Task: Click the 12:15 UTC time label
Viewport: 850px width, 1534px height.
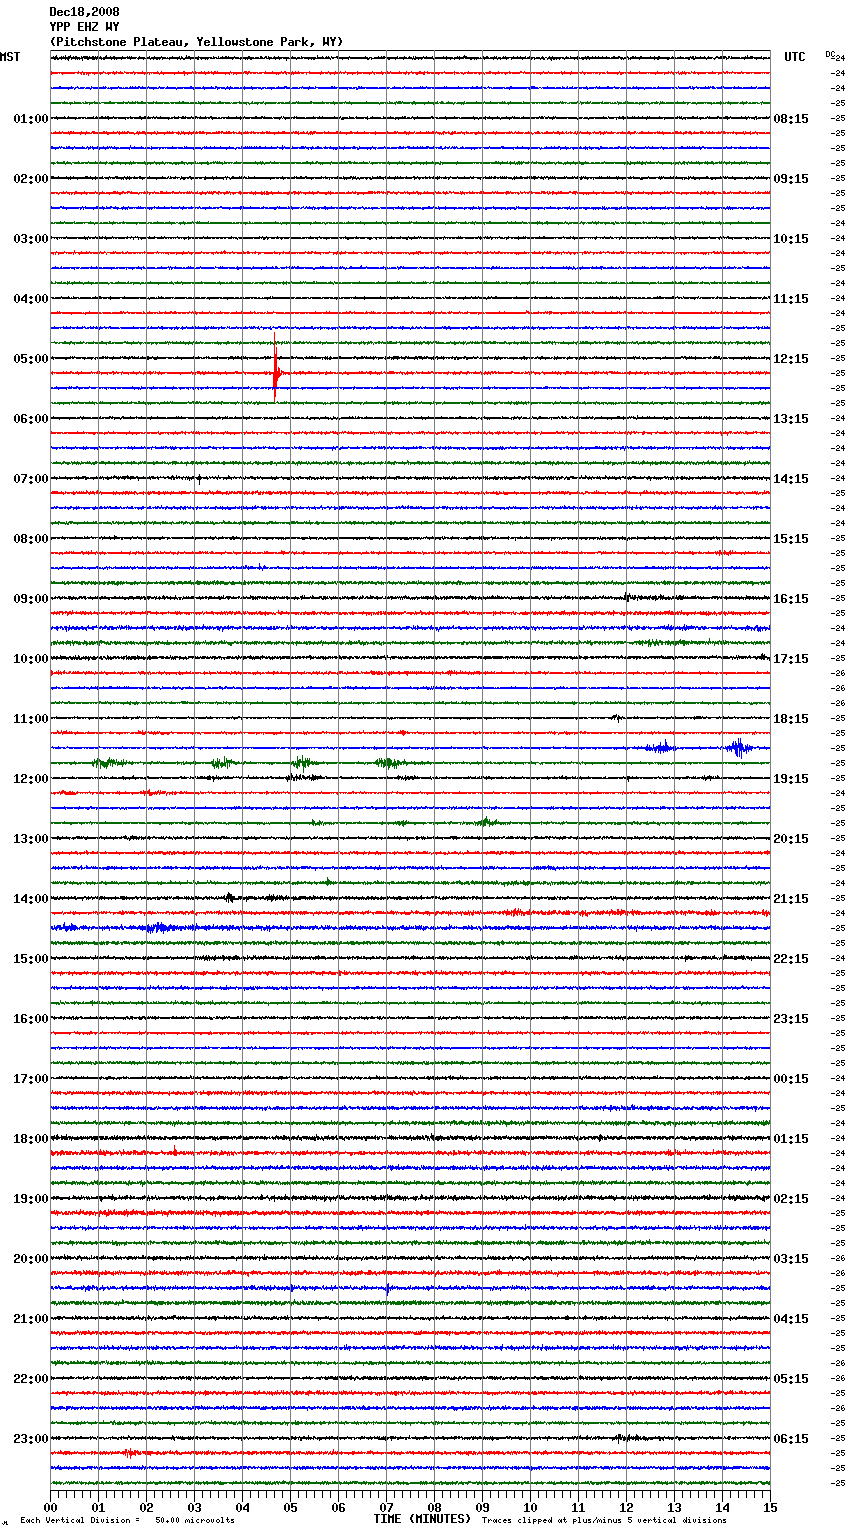Action: [791, 359]
